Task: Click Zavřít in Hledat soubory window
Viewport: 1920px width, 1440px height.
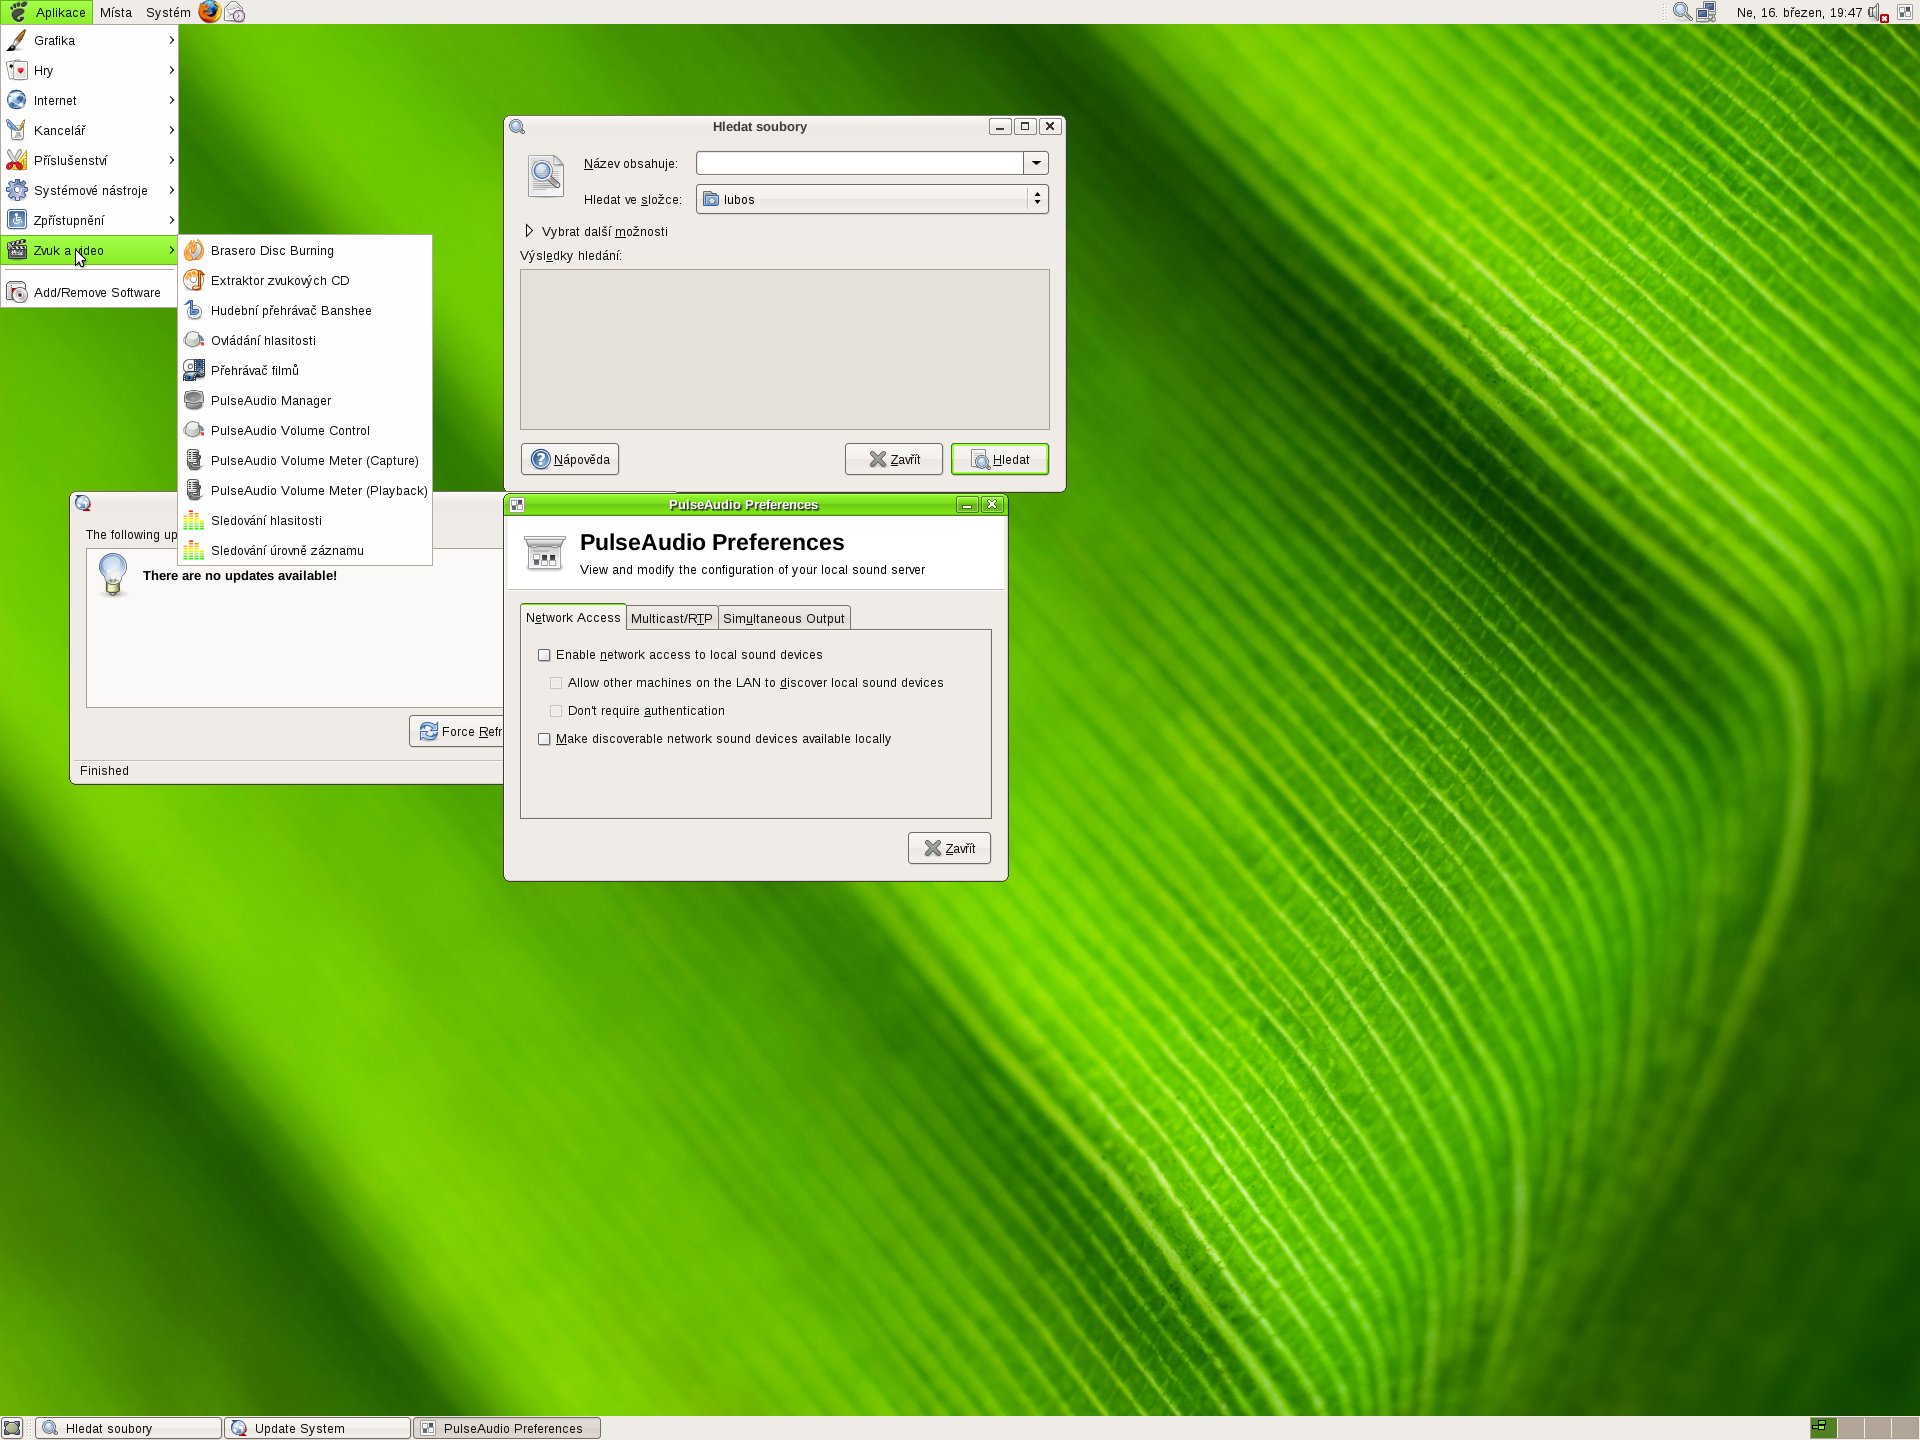Action: click(894, 459)
